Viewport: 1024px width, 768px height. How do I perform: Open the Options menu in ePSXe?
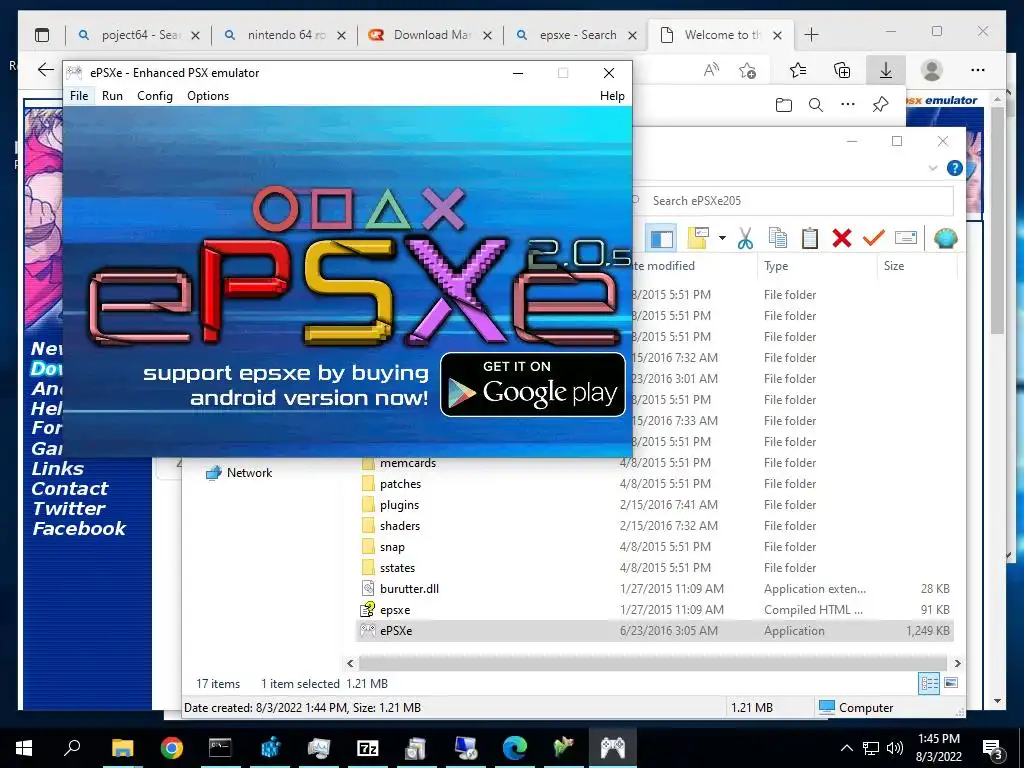(x=208, y=96)
